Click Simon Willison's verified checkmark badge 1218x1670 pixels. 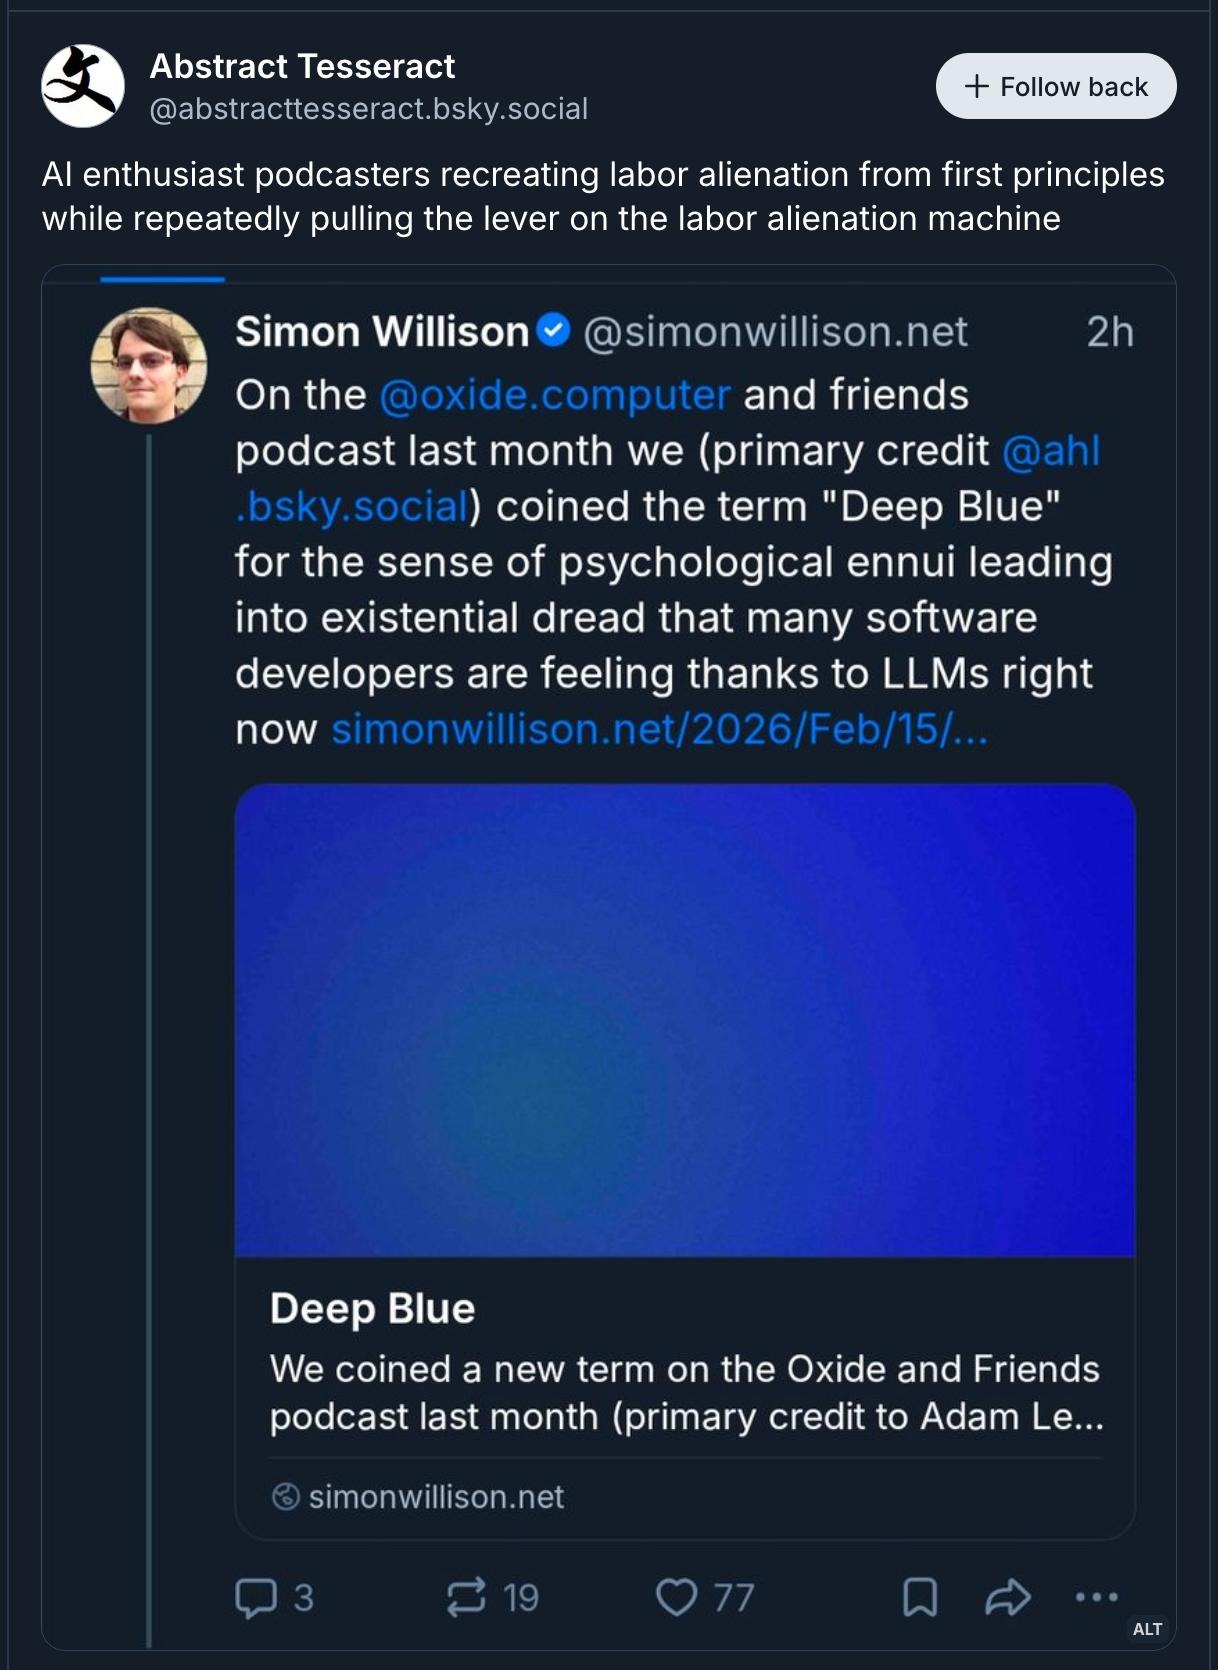click(554, 330)
